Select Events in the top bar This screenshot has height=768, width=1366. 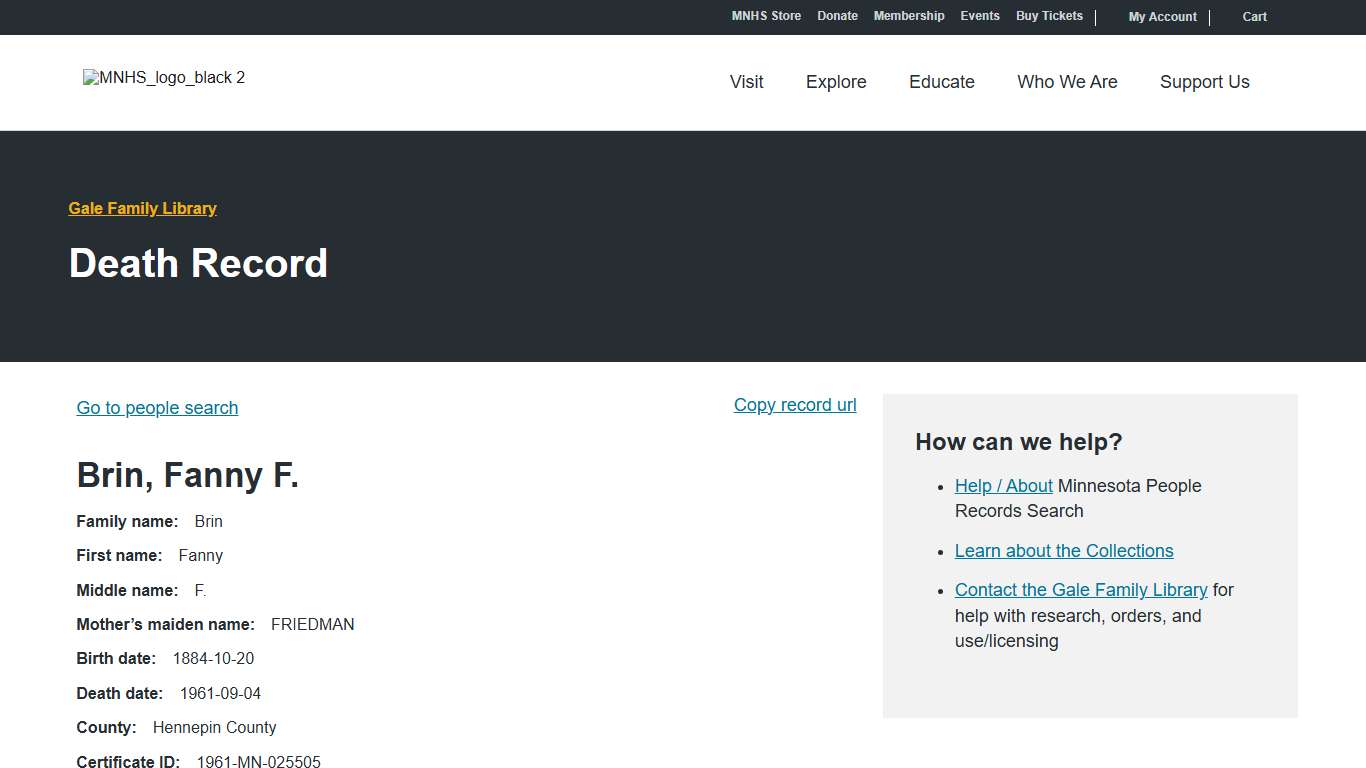(979, 16)
